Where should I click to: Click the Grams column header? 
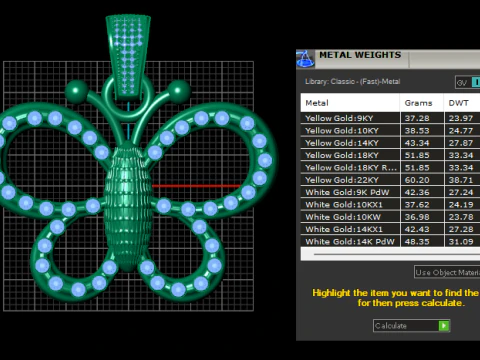coord(422,103)
